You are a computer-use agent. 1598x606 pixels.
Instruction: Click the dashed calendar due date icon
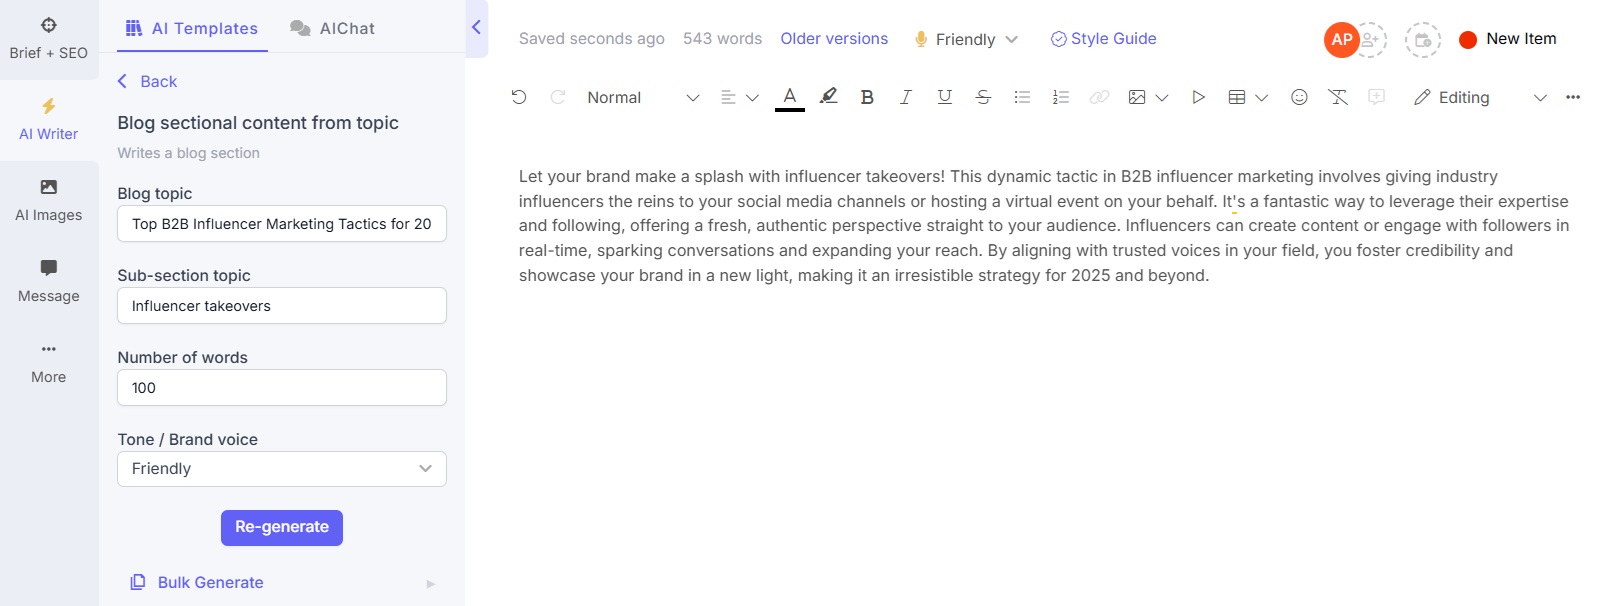[1423, 40]
